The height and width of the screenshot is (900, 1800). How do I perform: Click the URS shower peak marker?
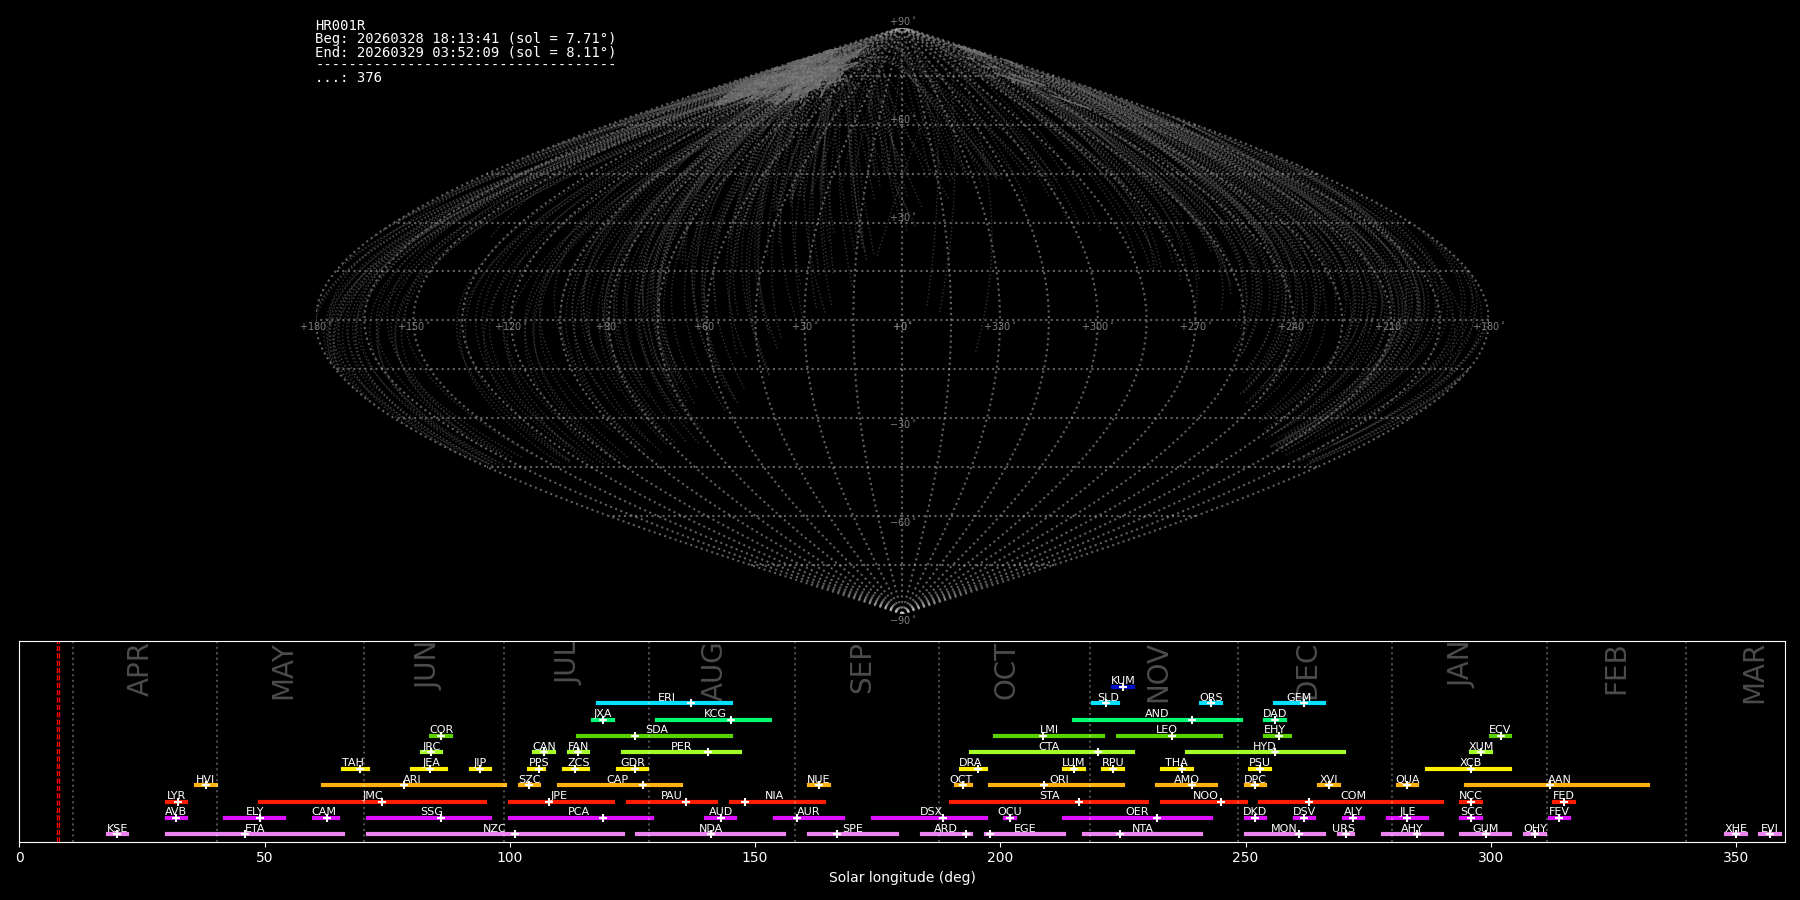pos(1345,834)
